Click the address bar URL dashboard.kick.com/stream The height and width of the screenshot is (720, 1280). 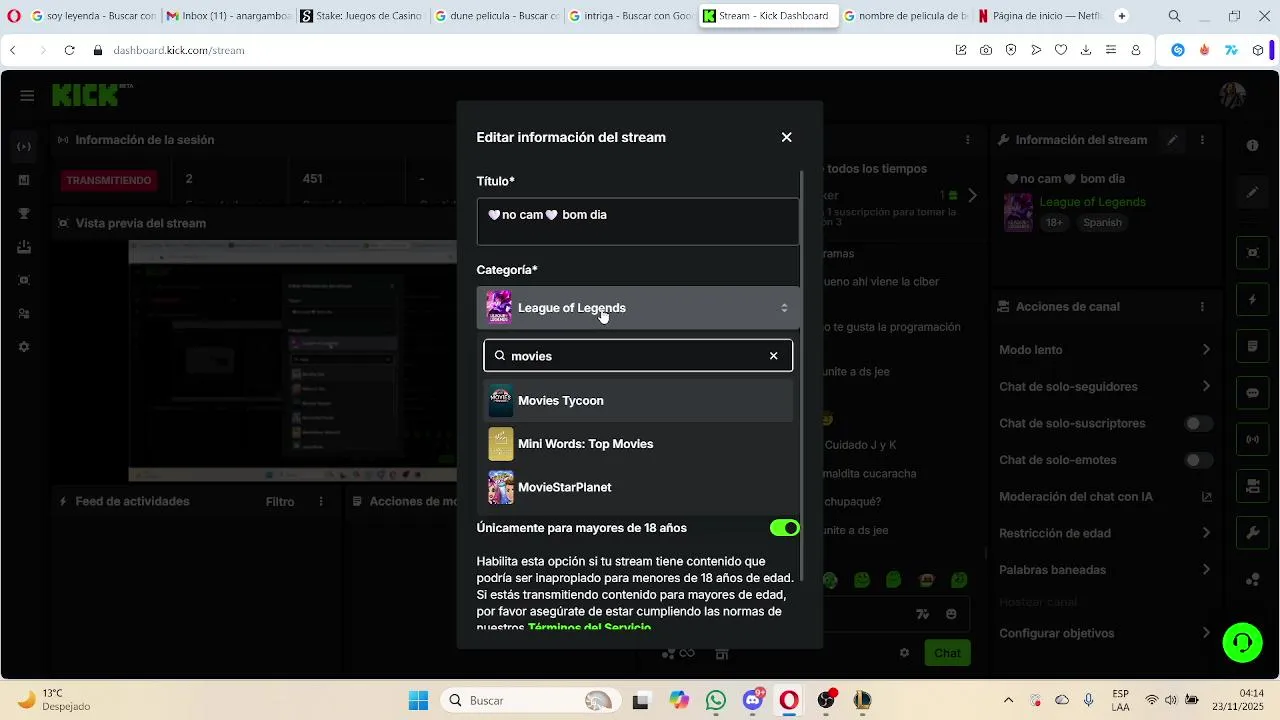[179, 50]
